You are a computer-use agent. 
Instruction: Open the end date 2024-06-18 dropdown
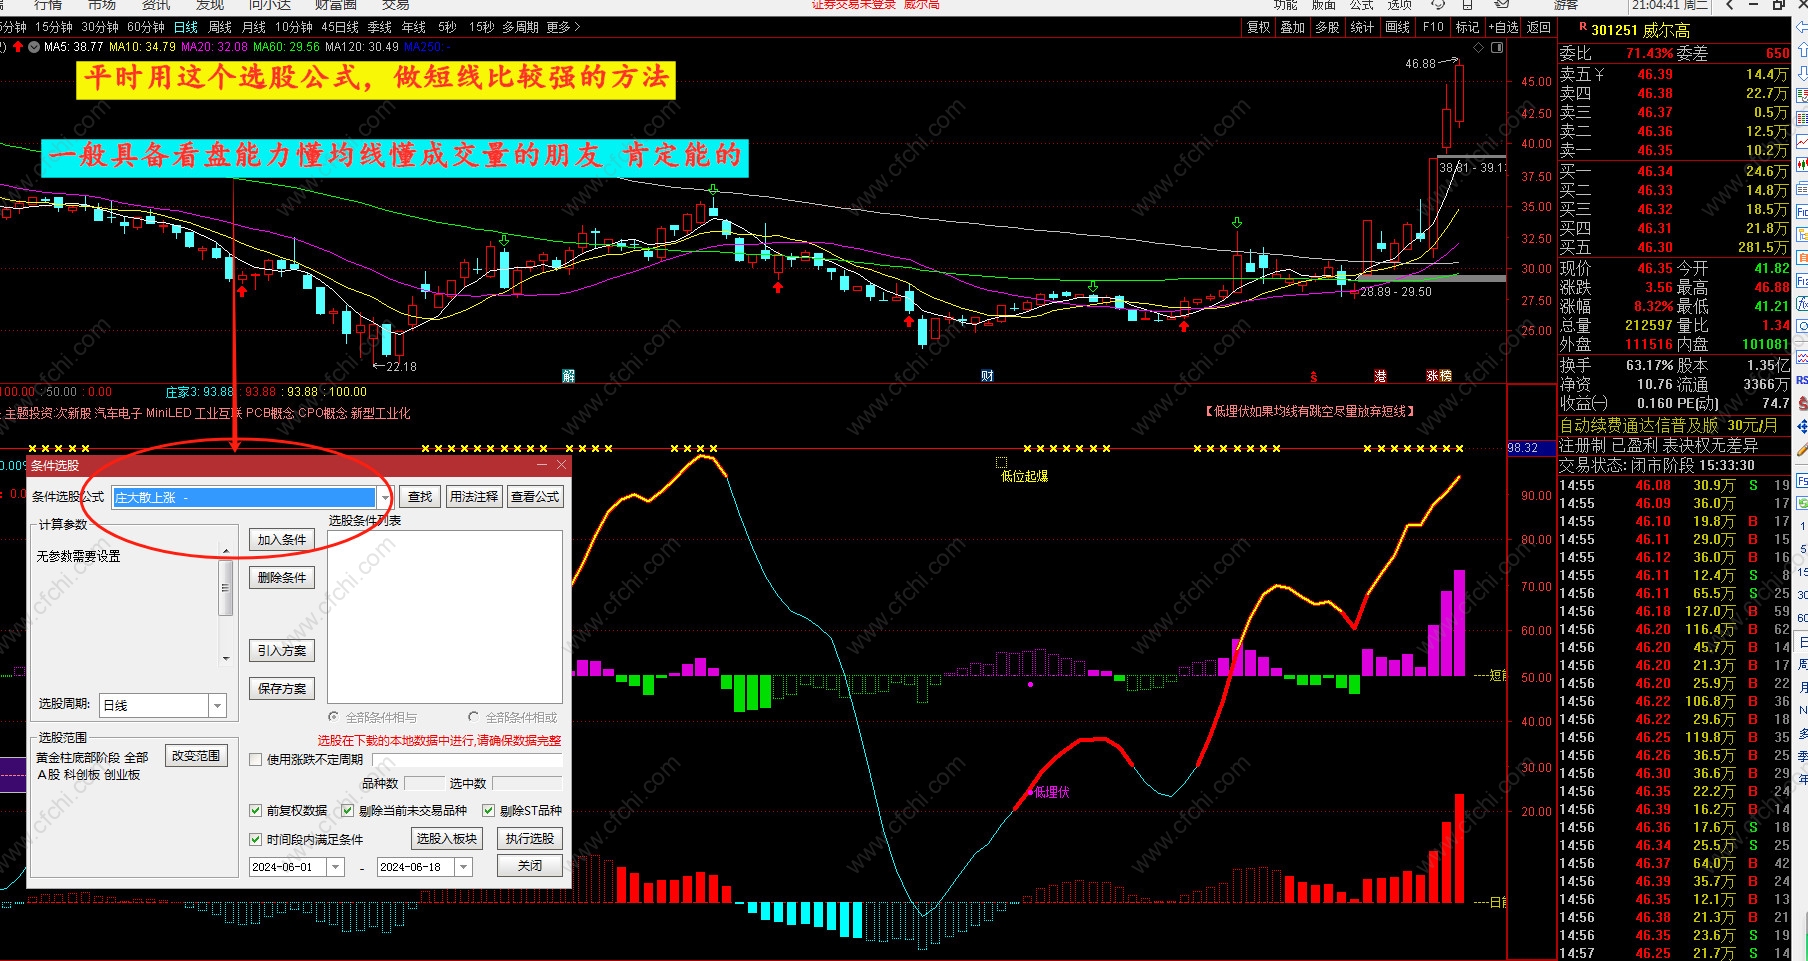[x=464, y=868]
